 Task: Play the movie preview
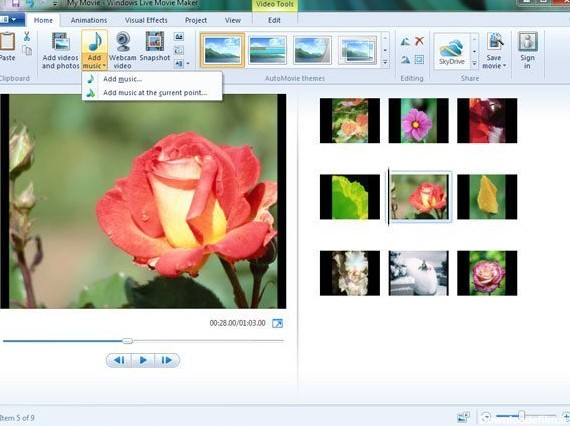[x=143, y=360]
